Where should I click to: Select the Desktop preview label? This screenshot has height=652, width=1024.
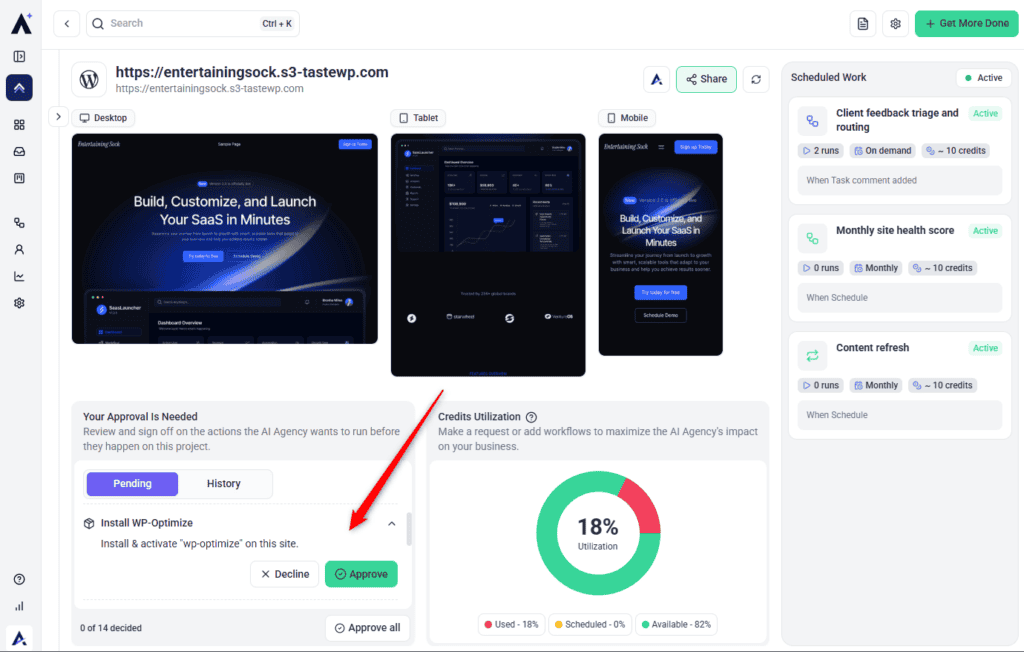coord(104,118)
